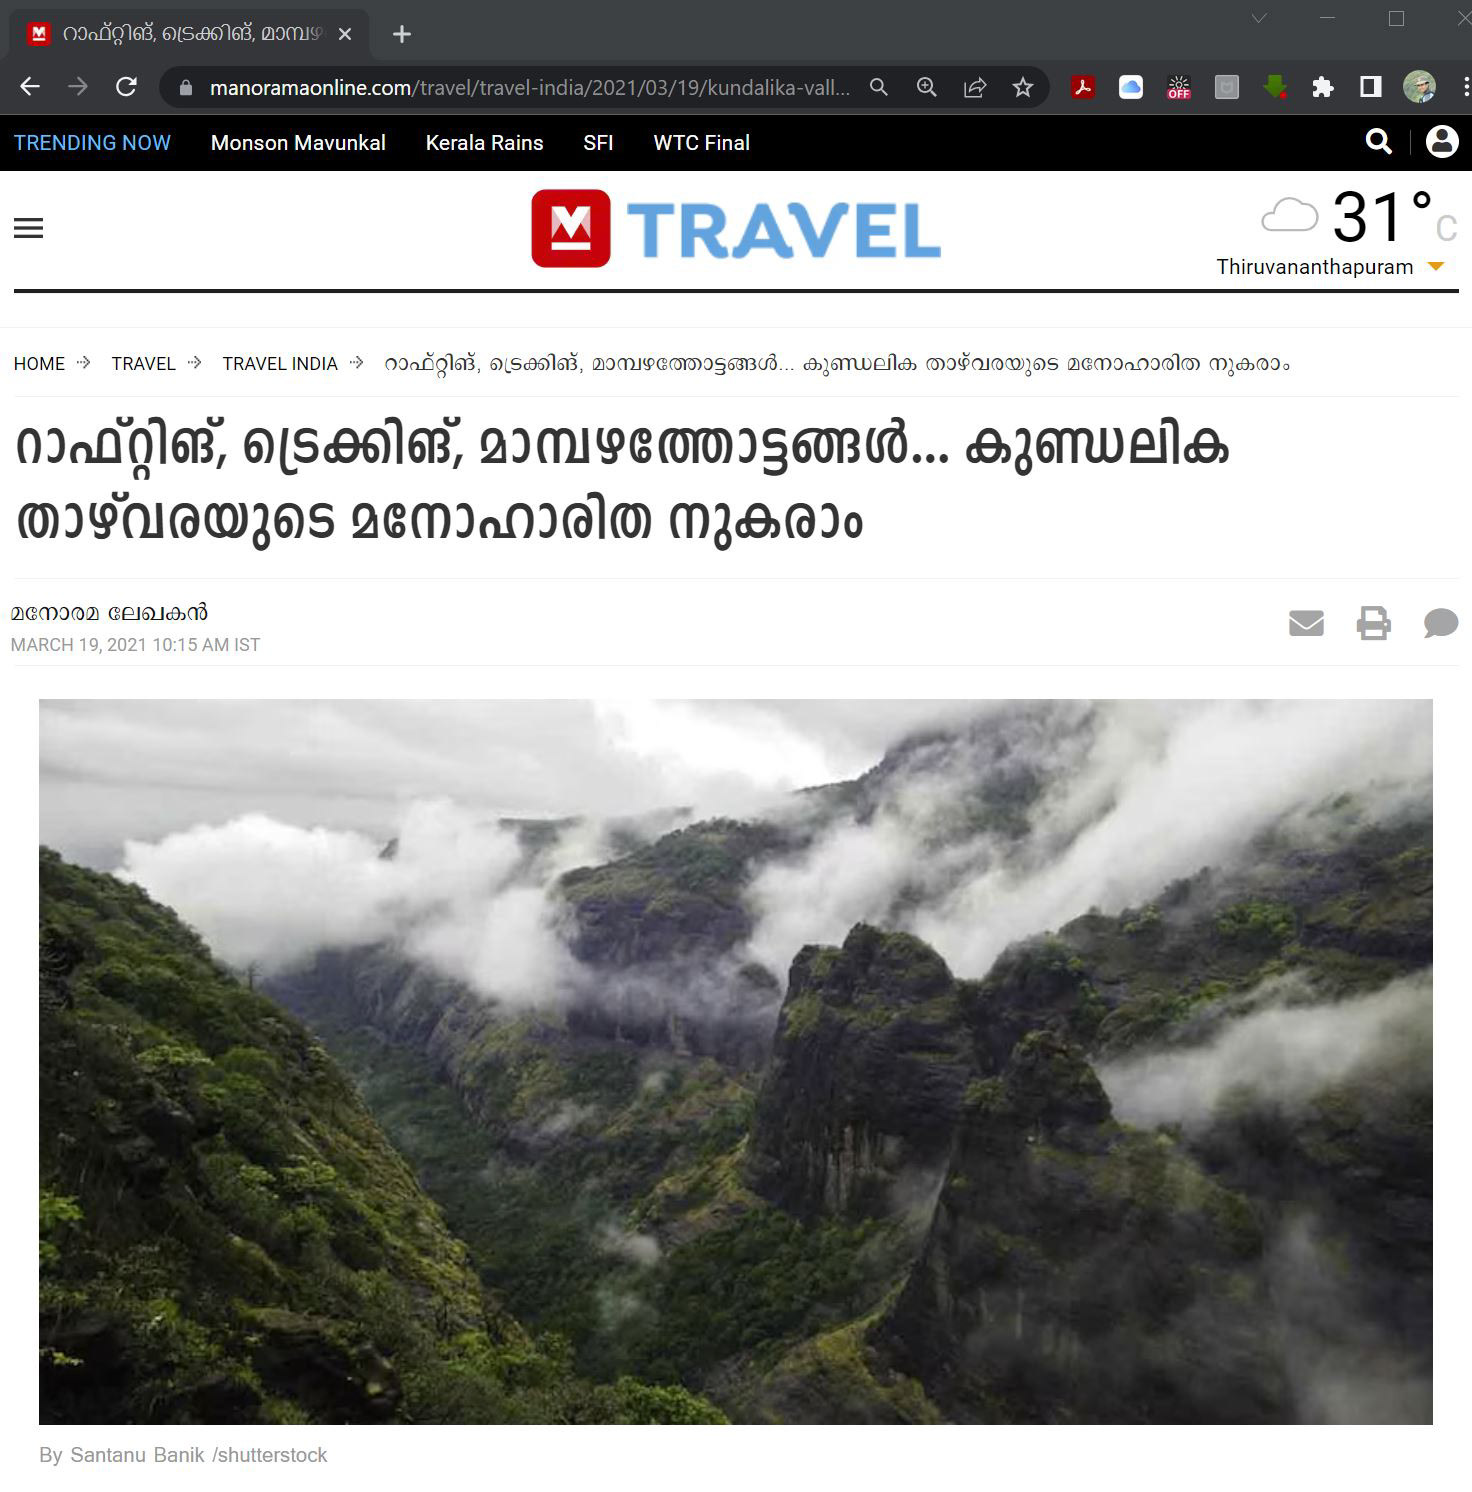Click the extension showing OFF badge
This screenshot has width=1472, height=1492.
click(x=1179, y=88)
